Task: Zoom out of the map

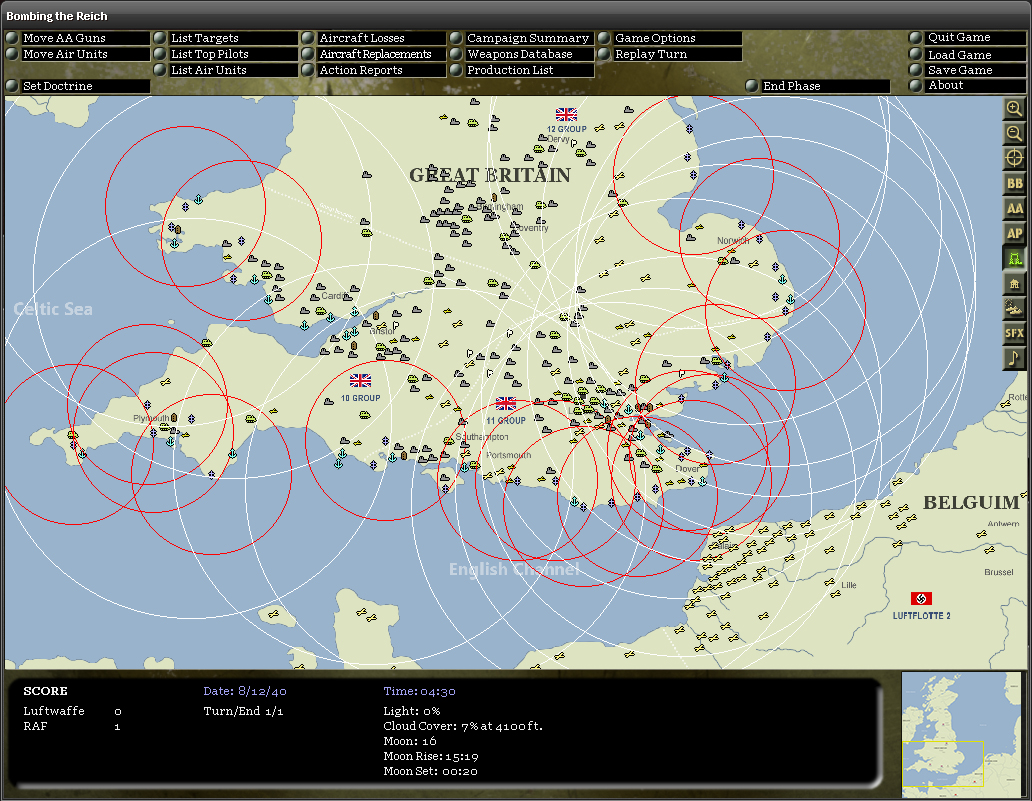Action: [1014, 134]
